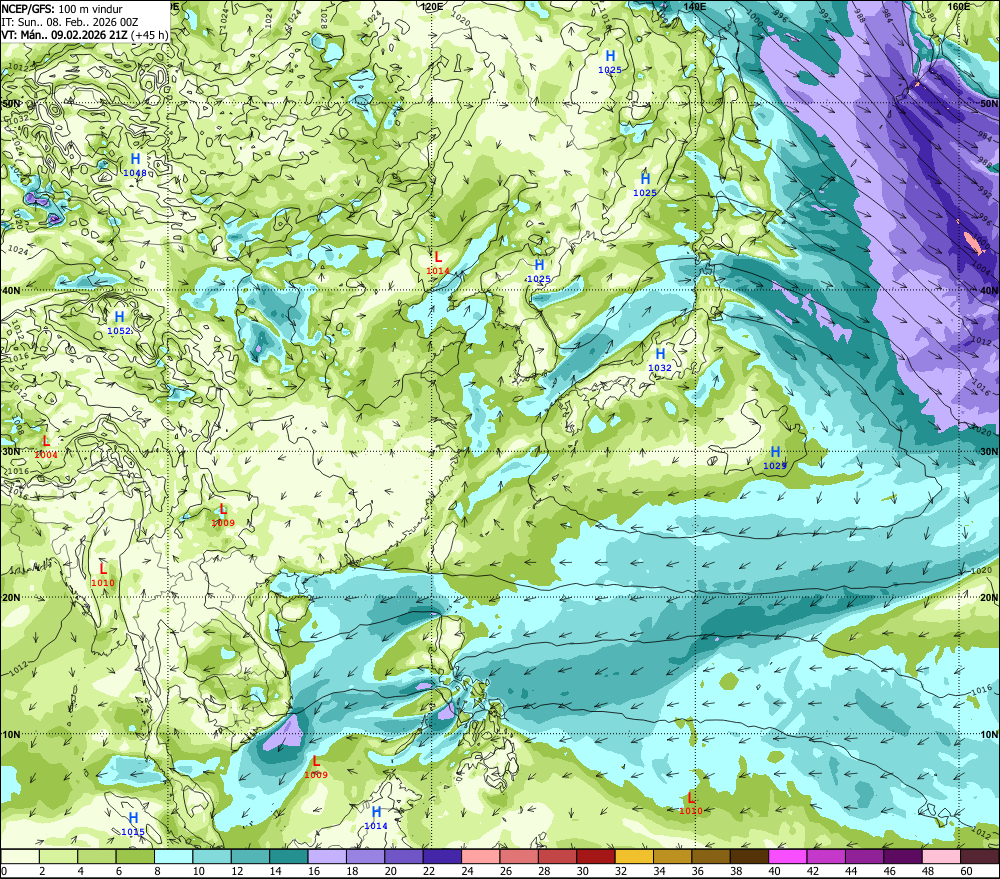
Task: Click the legend value '24'
Action: (x=467, y=871)
